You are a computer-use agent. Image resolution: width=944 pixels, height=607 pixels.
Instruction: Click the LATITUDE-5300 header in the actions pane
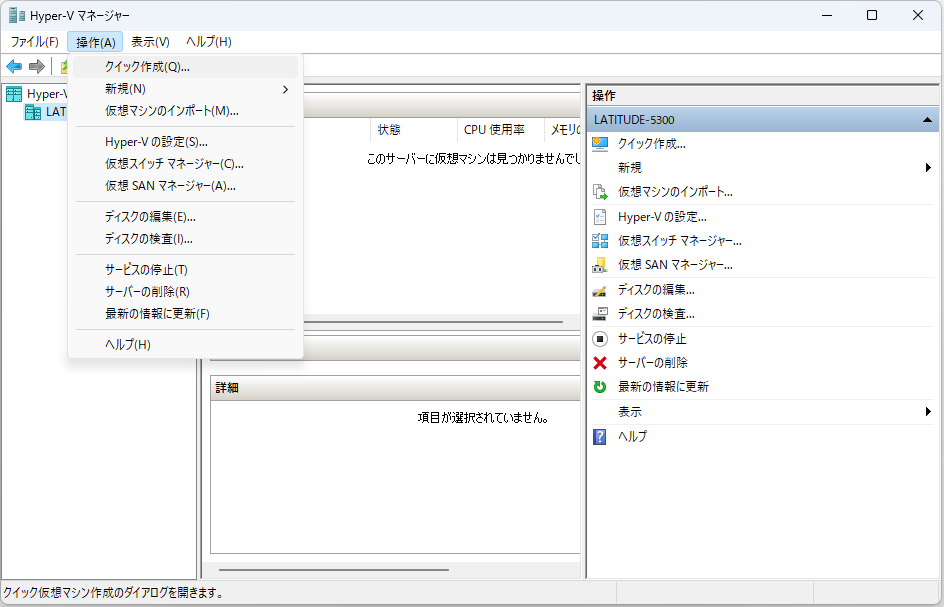pos(763,120)
